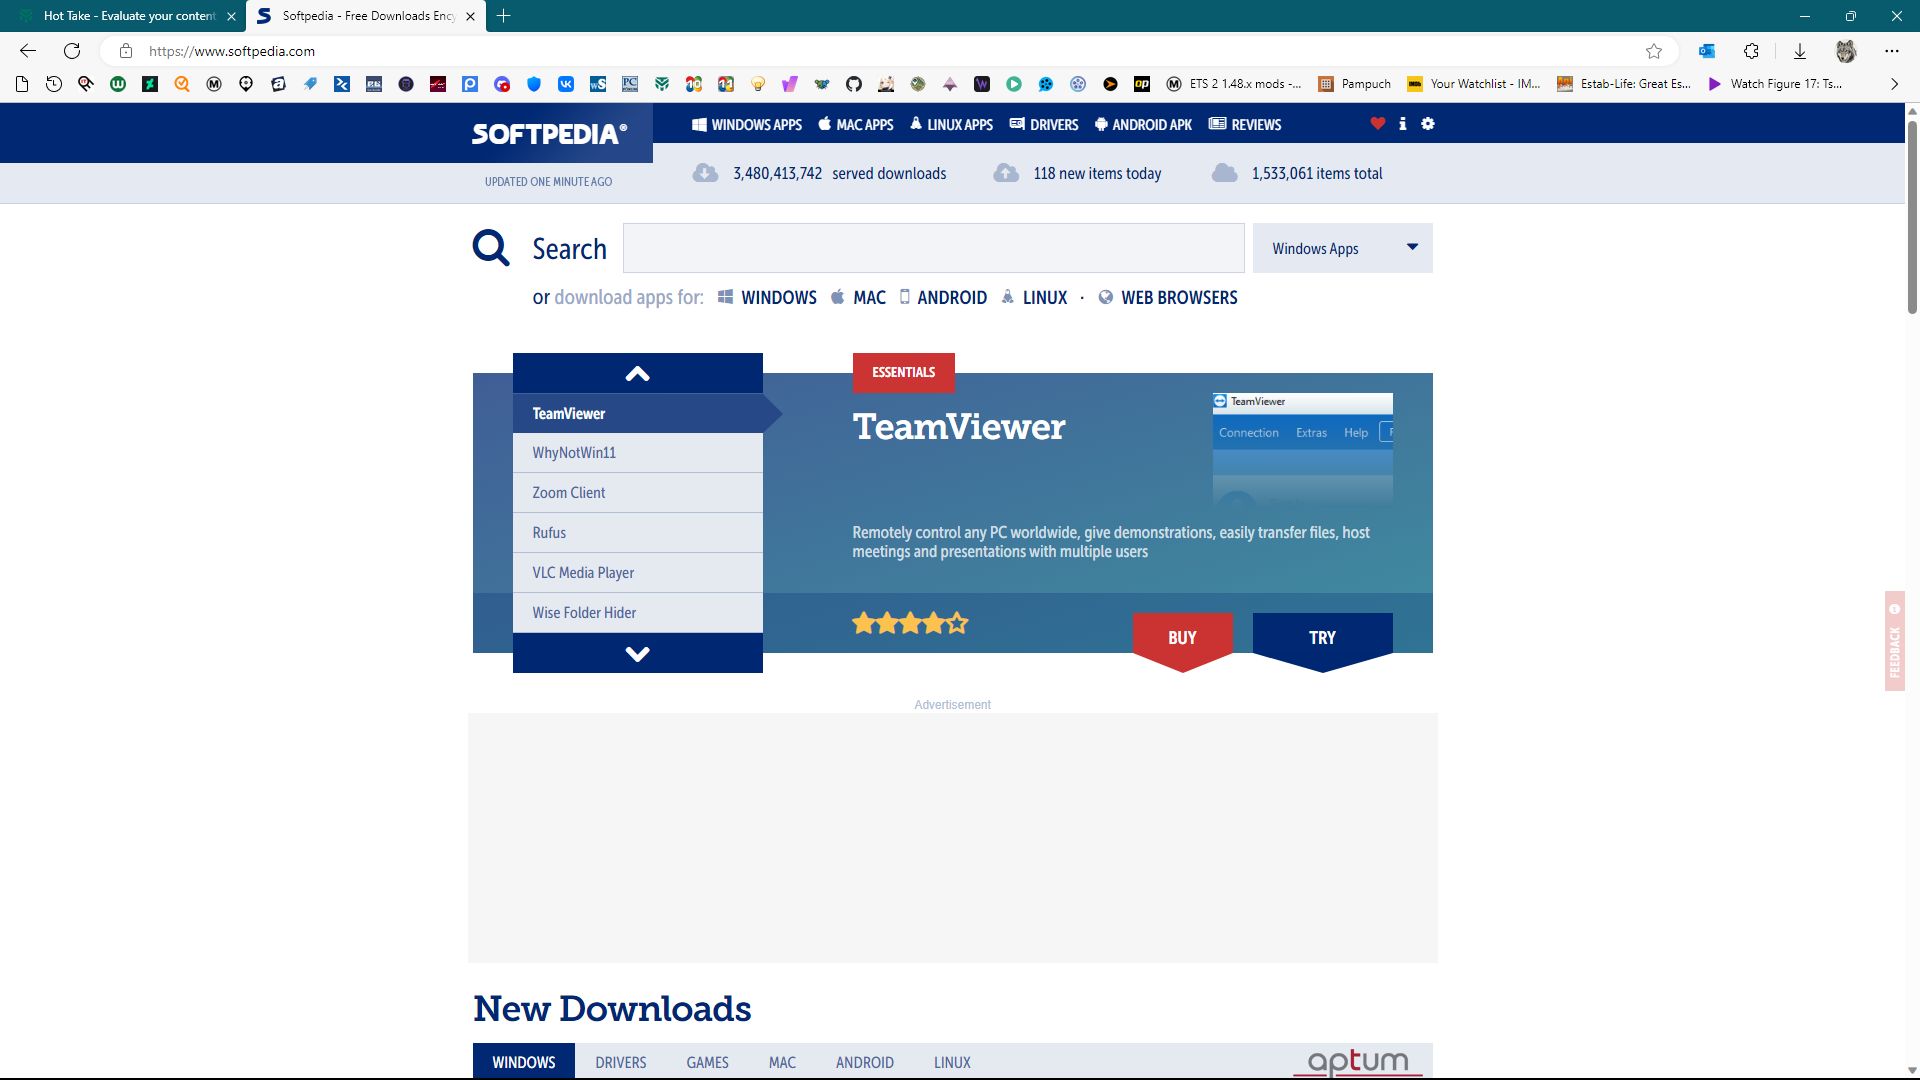This screenshot has width=1920, height=1080.
Task: Click the Softpedia logo
Action: point(549,134)
